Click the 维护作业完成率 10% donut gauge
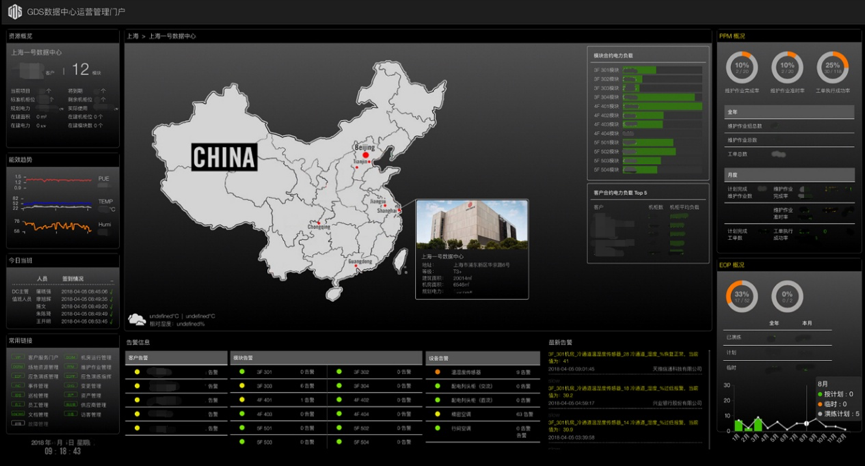 click(741, 67)
